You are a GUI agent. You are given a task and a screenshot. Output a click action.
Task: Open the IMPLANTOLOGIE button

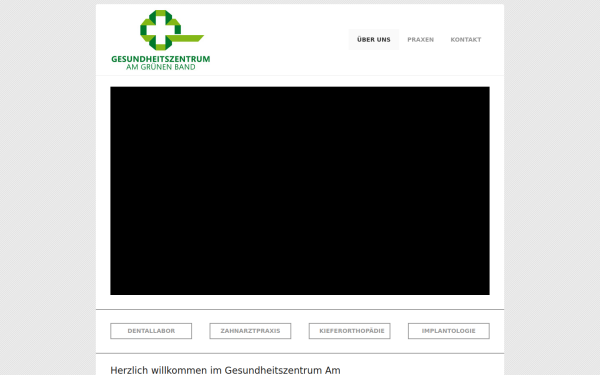click(x=449, y=331)
